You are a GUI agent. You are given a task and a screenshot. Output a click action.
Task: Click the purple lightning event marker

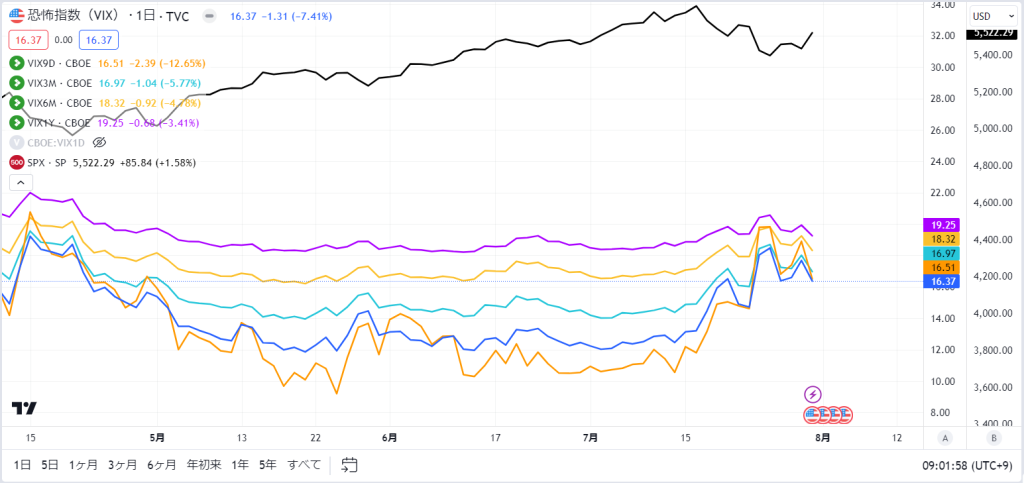click(812, 394)
